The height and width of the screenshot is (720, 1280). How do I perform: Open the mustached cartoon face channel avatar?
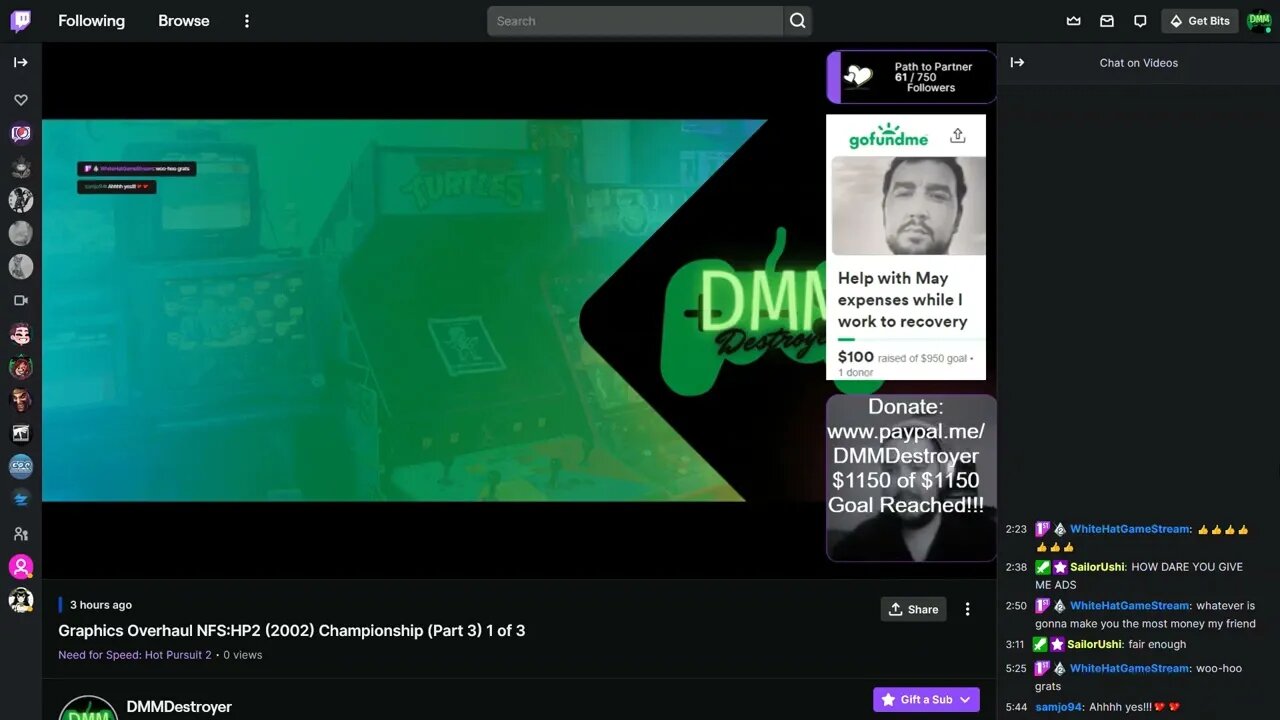click(21, 333)
